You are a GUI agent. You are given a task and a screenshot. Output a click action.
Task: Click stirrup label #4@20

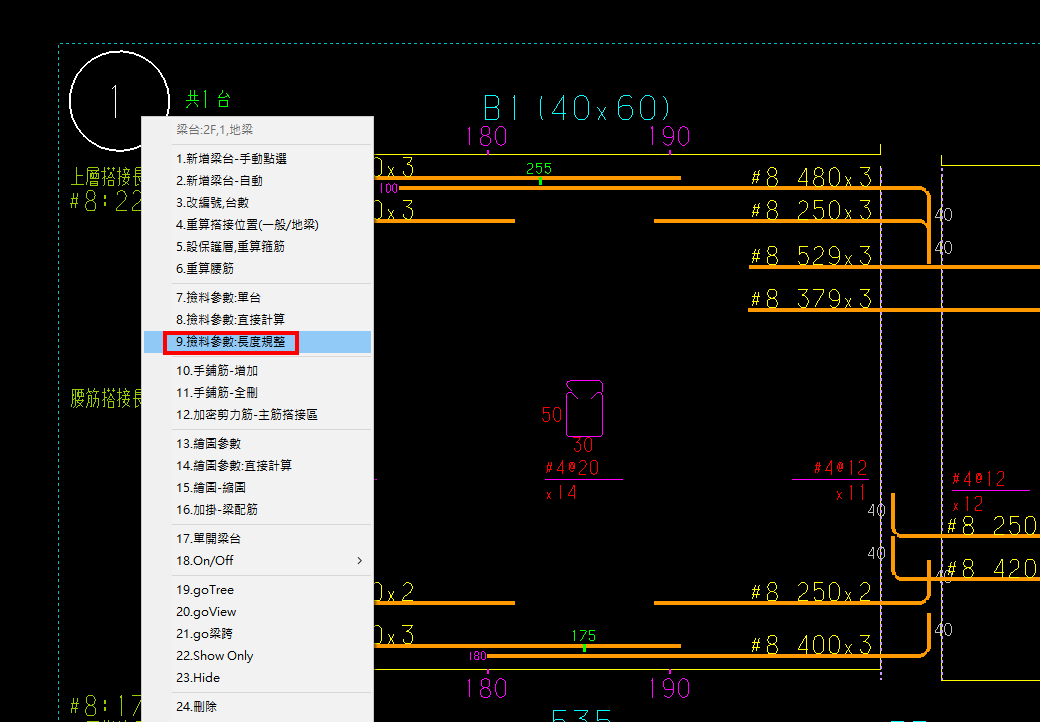[x=572, y=468]
